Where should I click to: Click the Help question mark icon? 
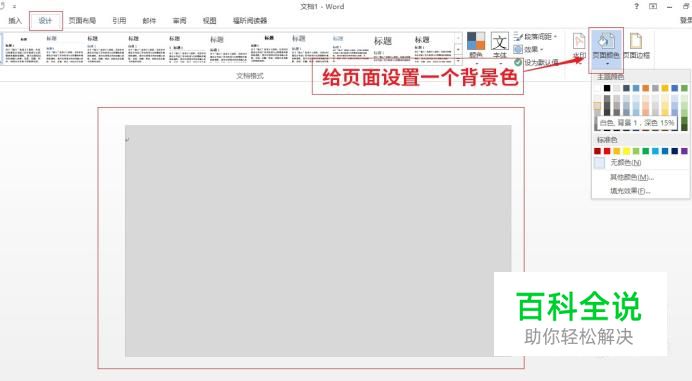coord(636,7)
